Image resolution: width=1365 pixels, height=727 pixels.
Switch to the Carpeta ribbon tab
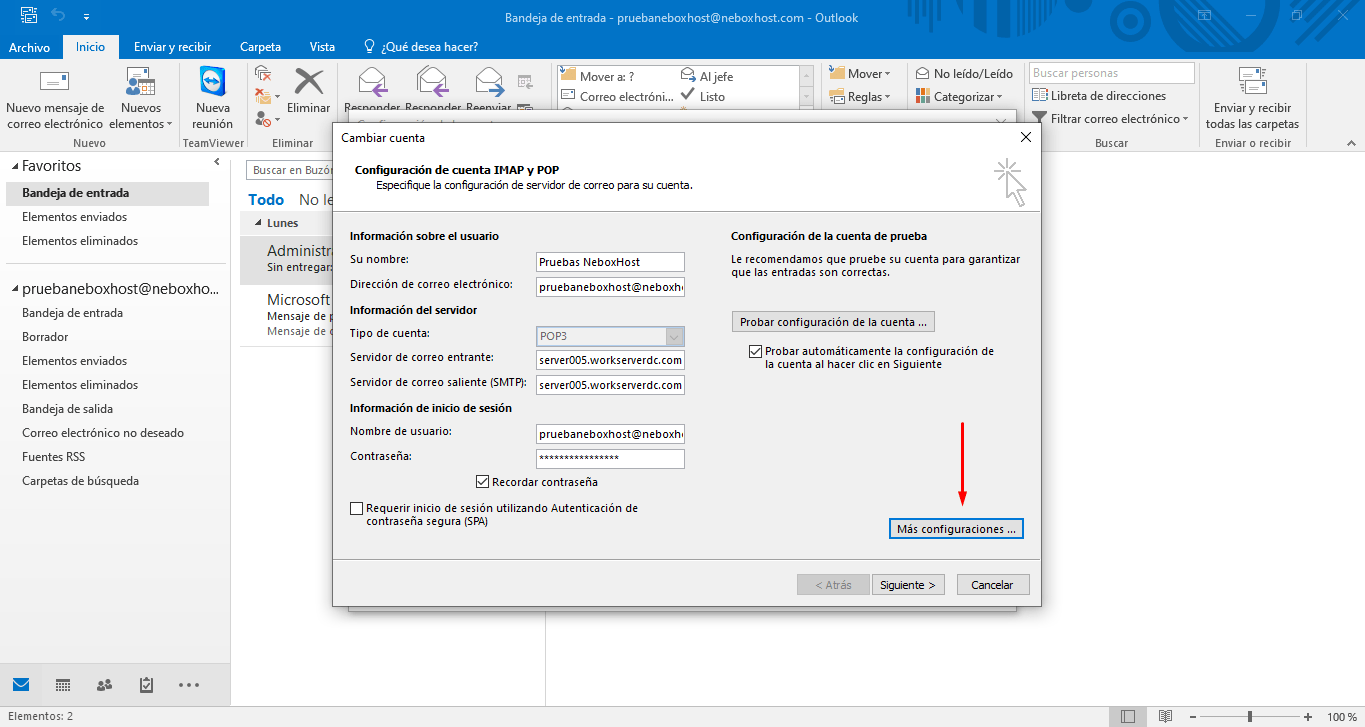pos(260,47)
